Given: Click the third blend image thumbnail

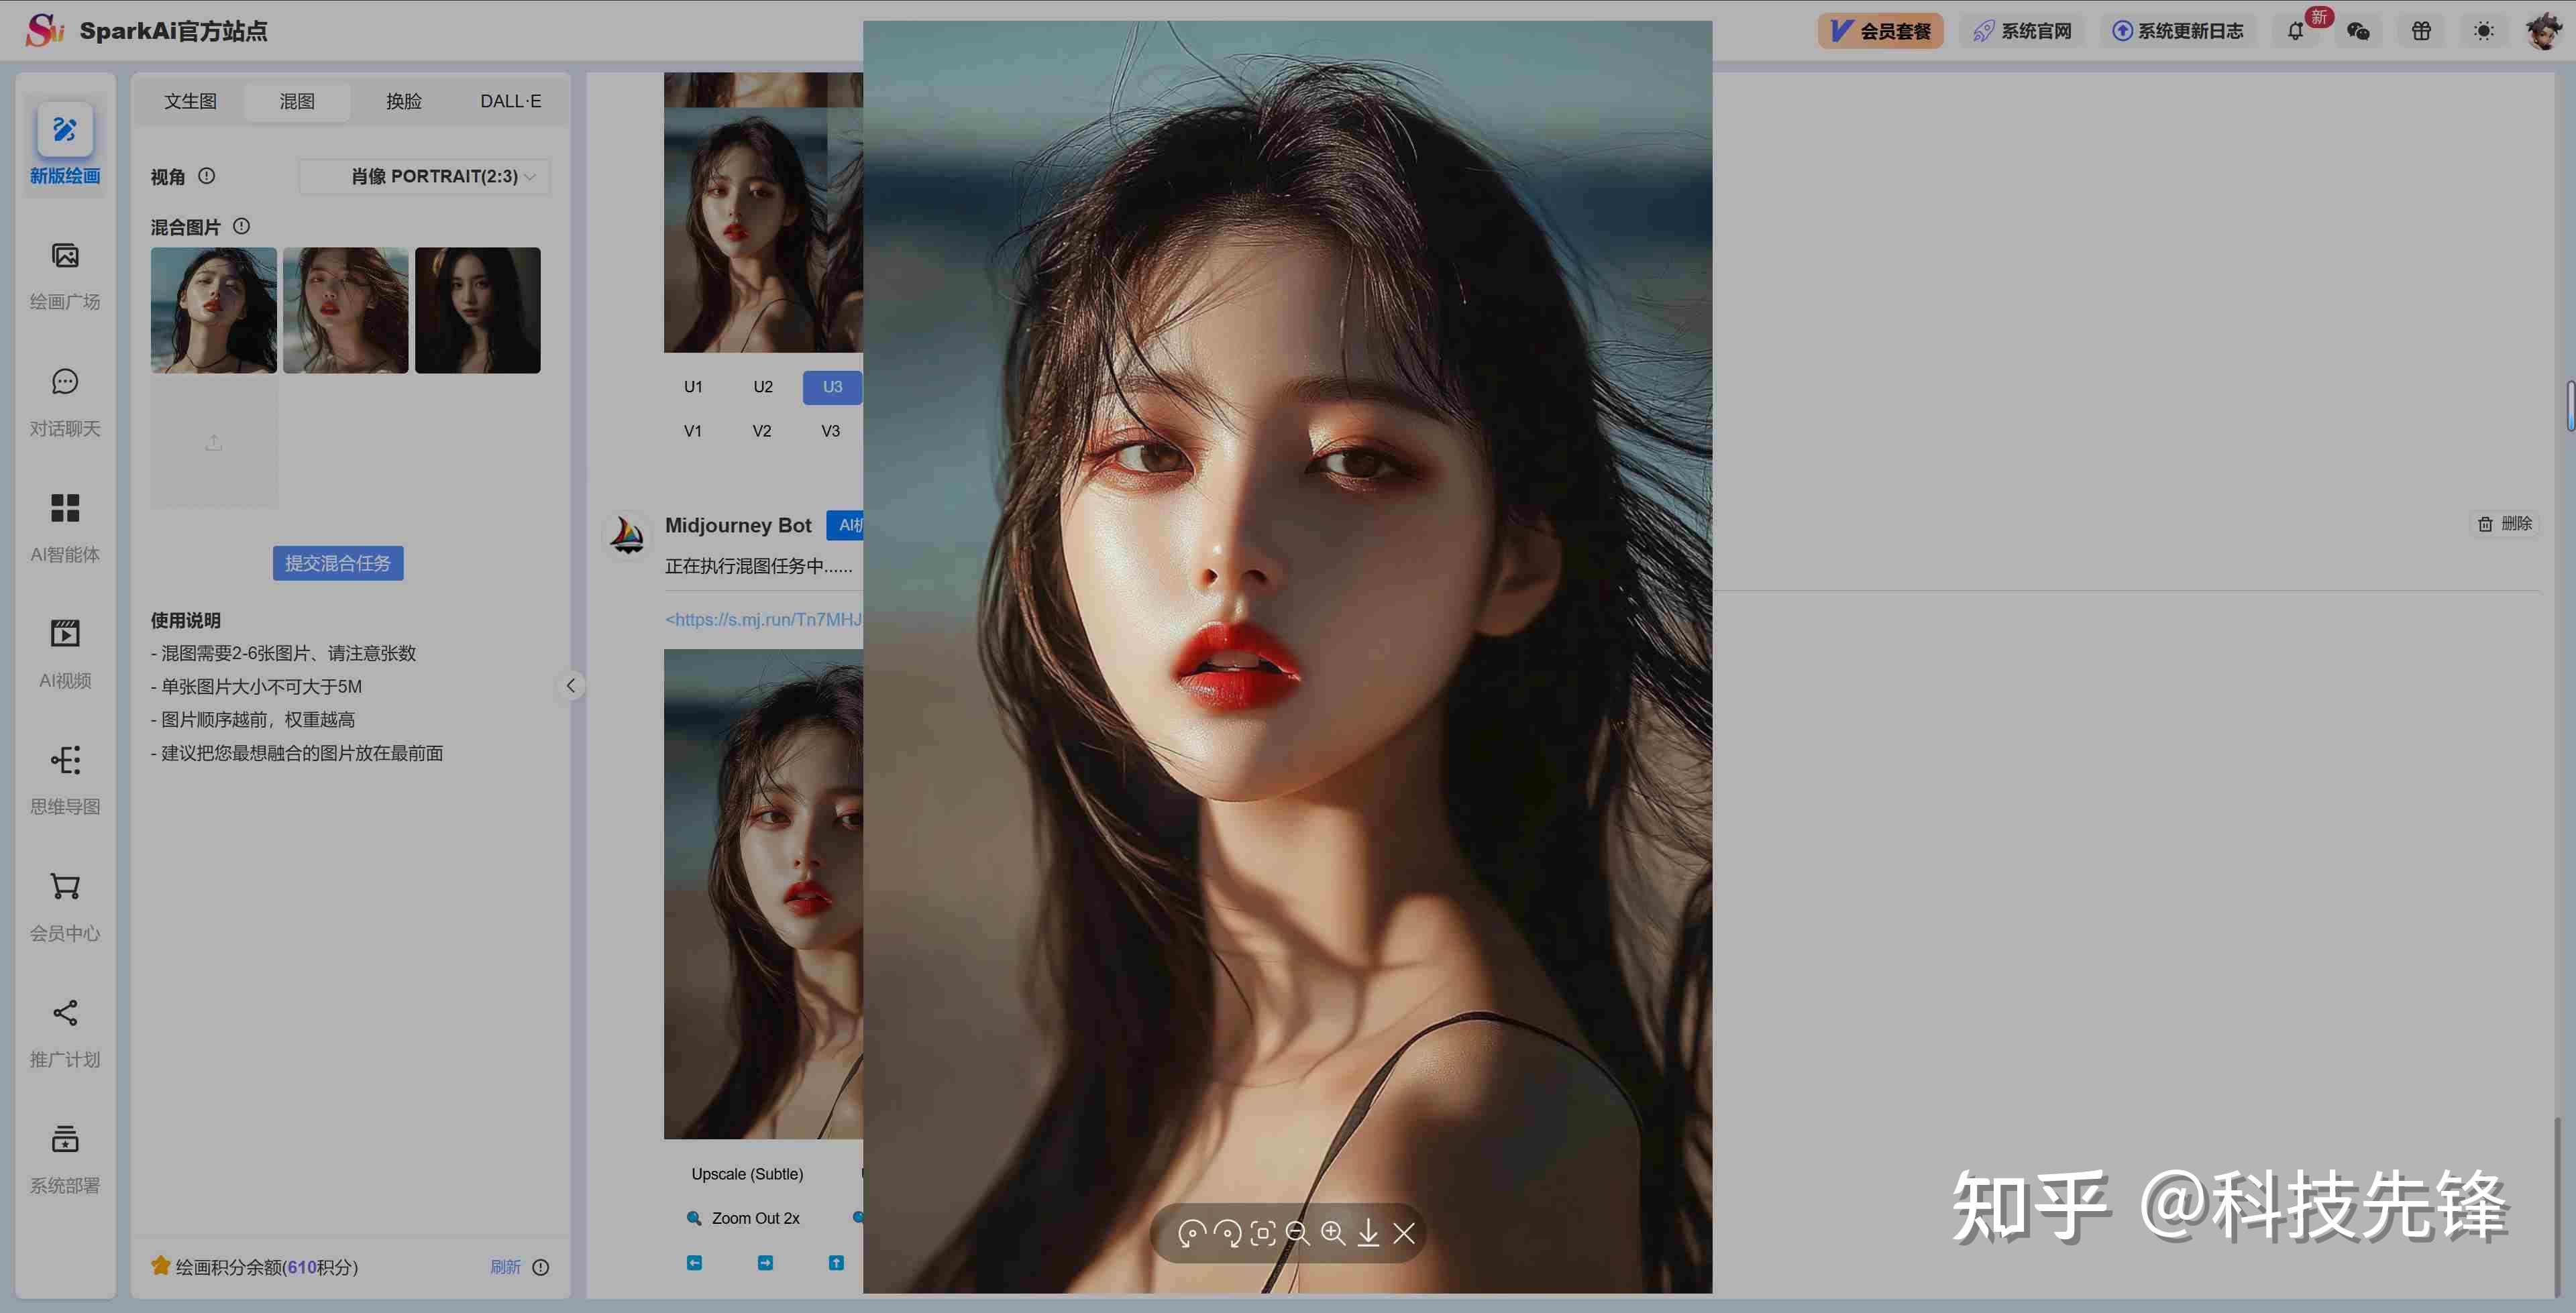Looking at the screenshot, I should pyautogui.click(x=477, y=310).
